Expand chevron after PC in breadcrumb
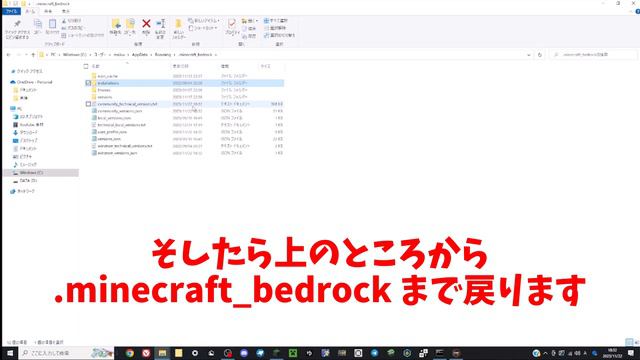640x360 pixels. 58,55
